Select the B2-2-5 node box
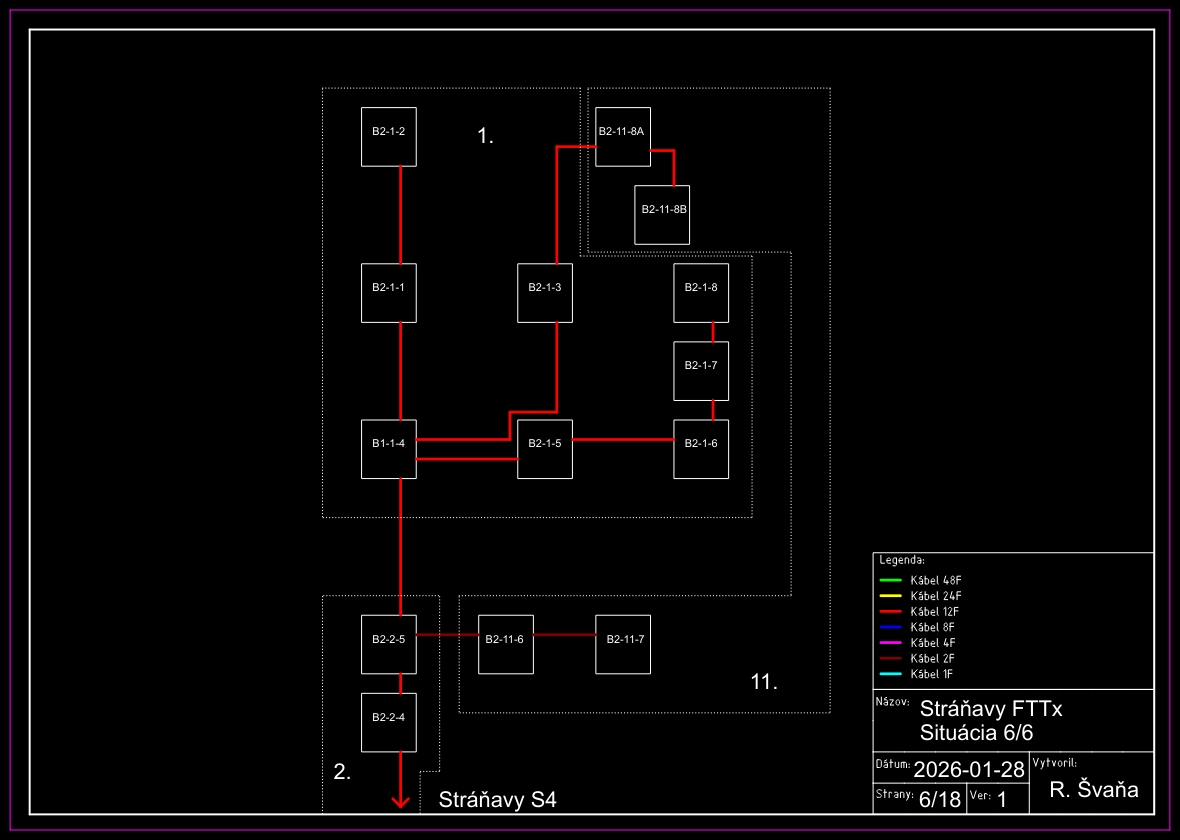Viewport: 1180px width, 840px height. [x=388, y=644]
